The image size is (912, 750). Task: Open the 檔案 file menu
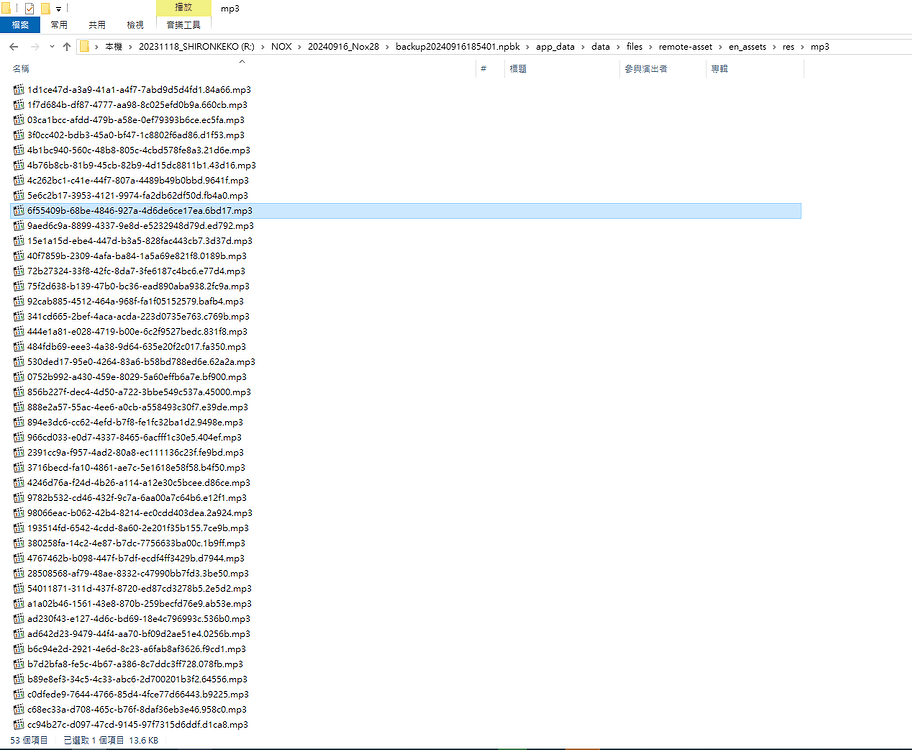click(x=20, y=24)
